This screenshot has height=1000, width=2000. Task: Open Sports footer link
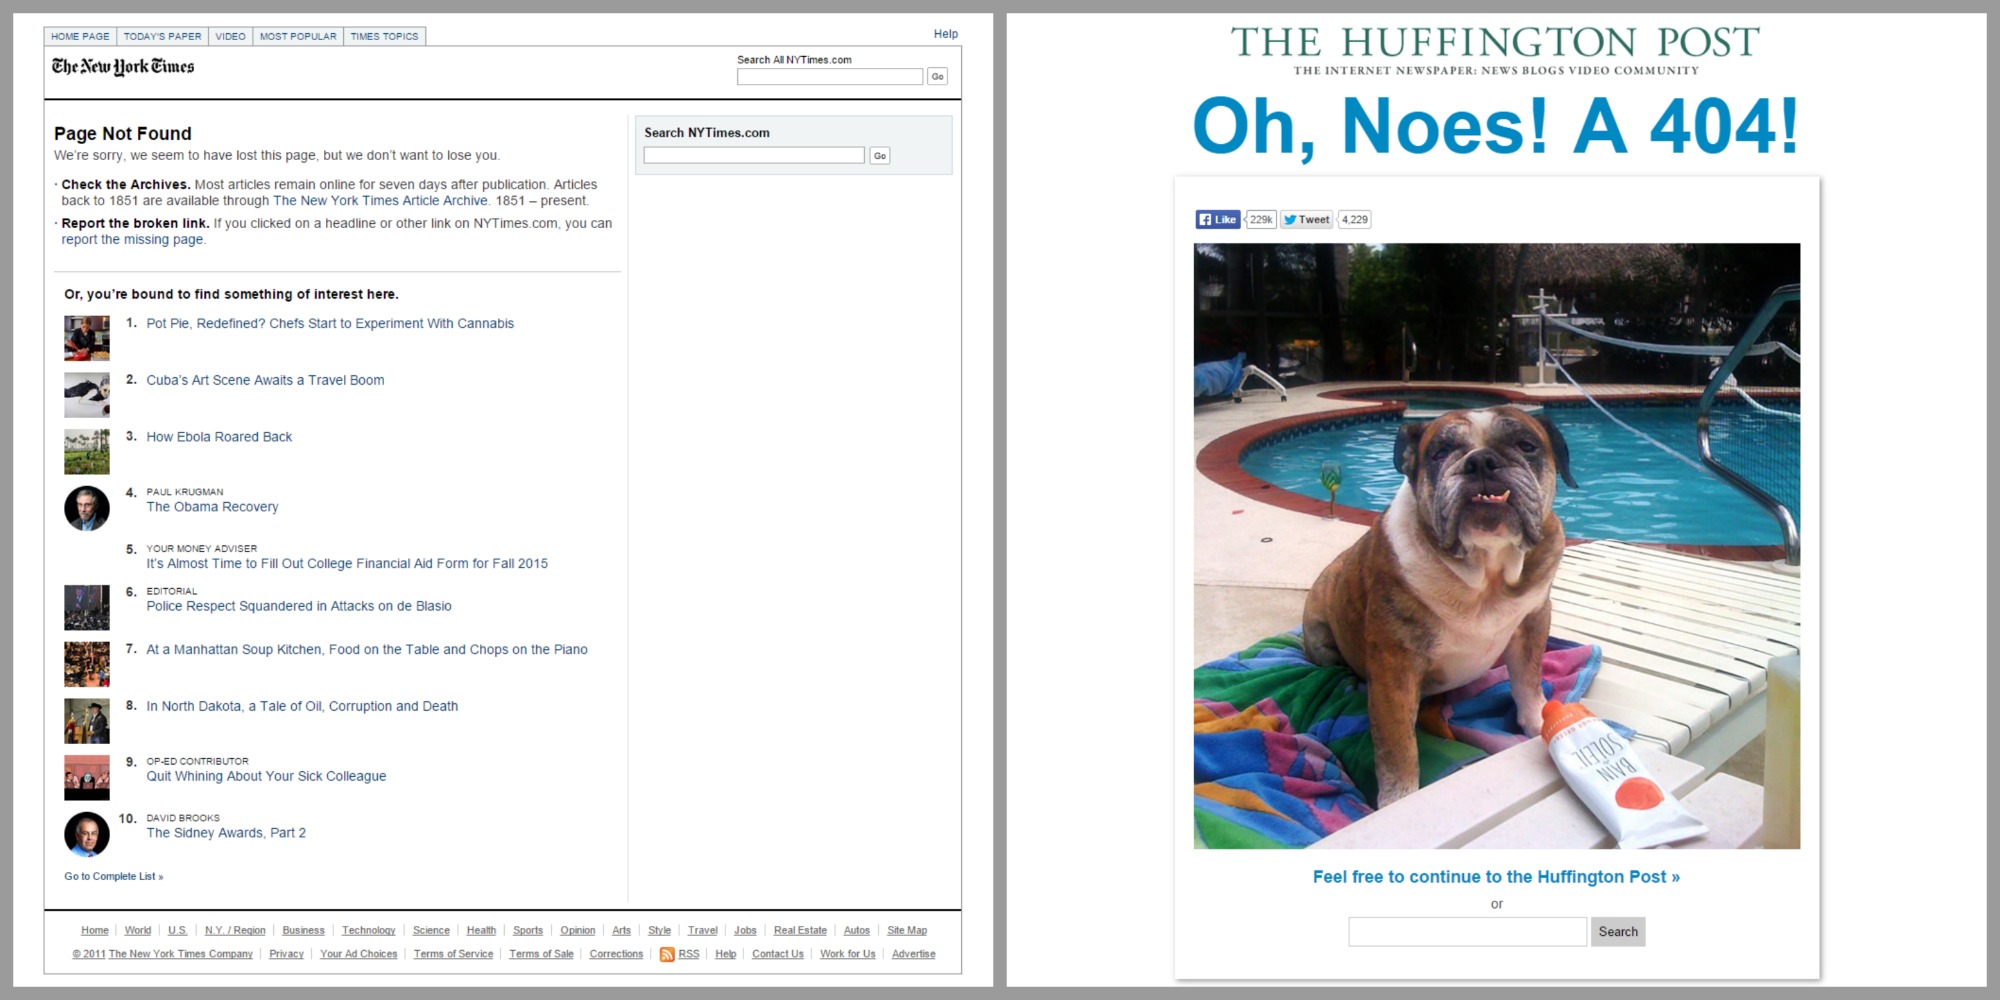[528, 931]
